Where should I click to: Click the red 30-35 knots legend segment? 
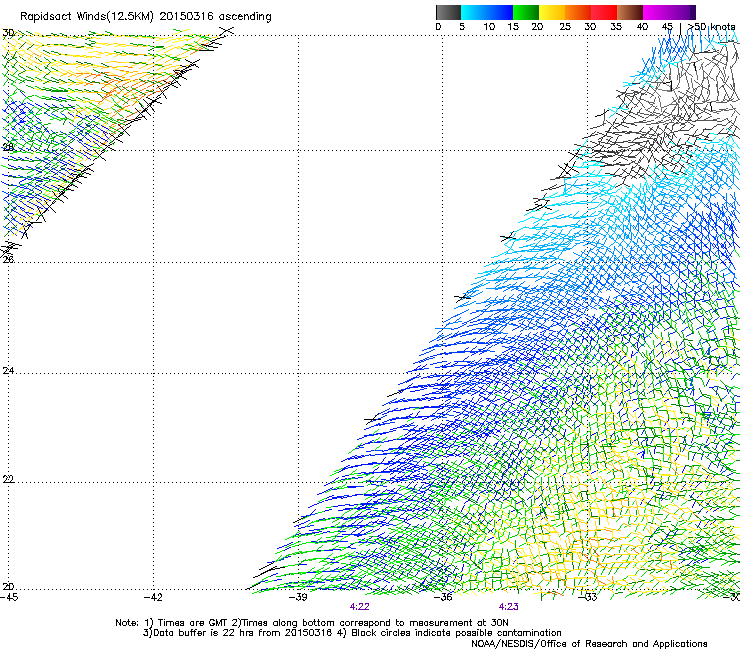tap(604, 12)
